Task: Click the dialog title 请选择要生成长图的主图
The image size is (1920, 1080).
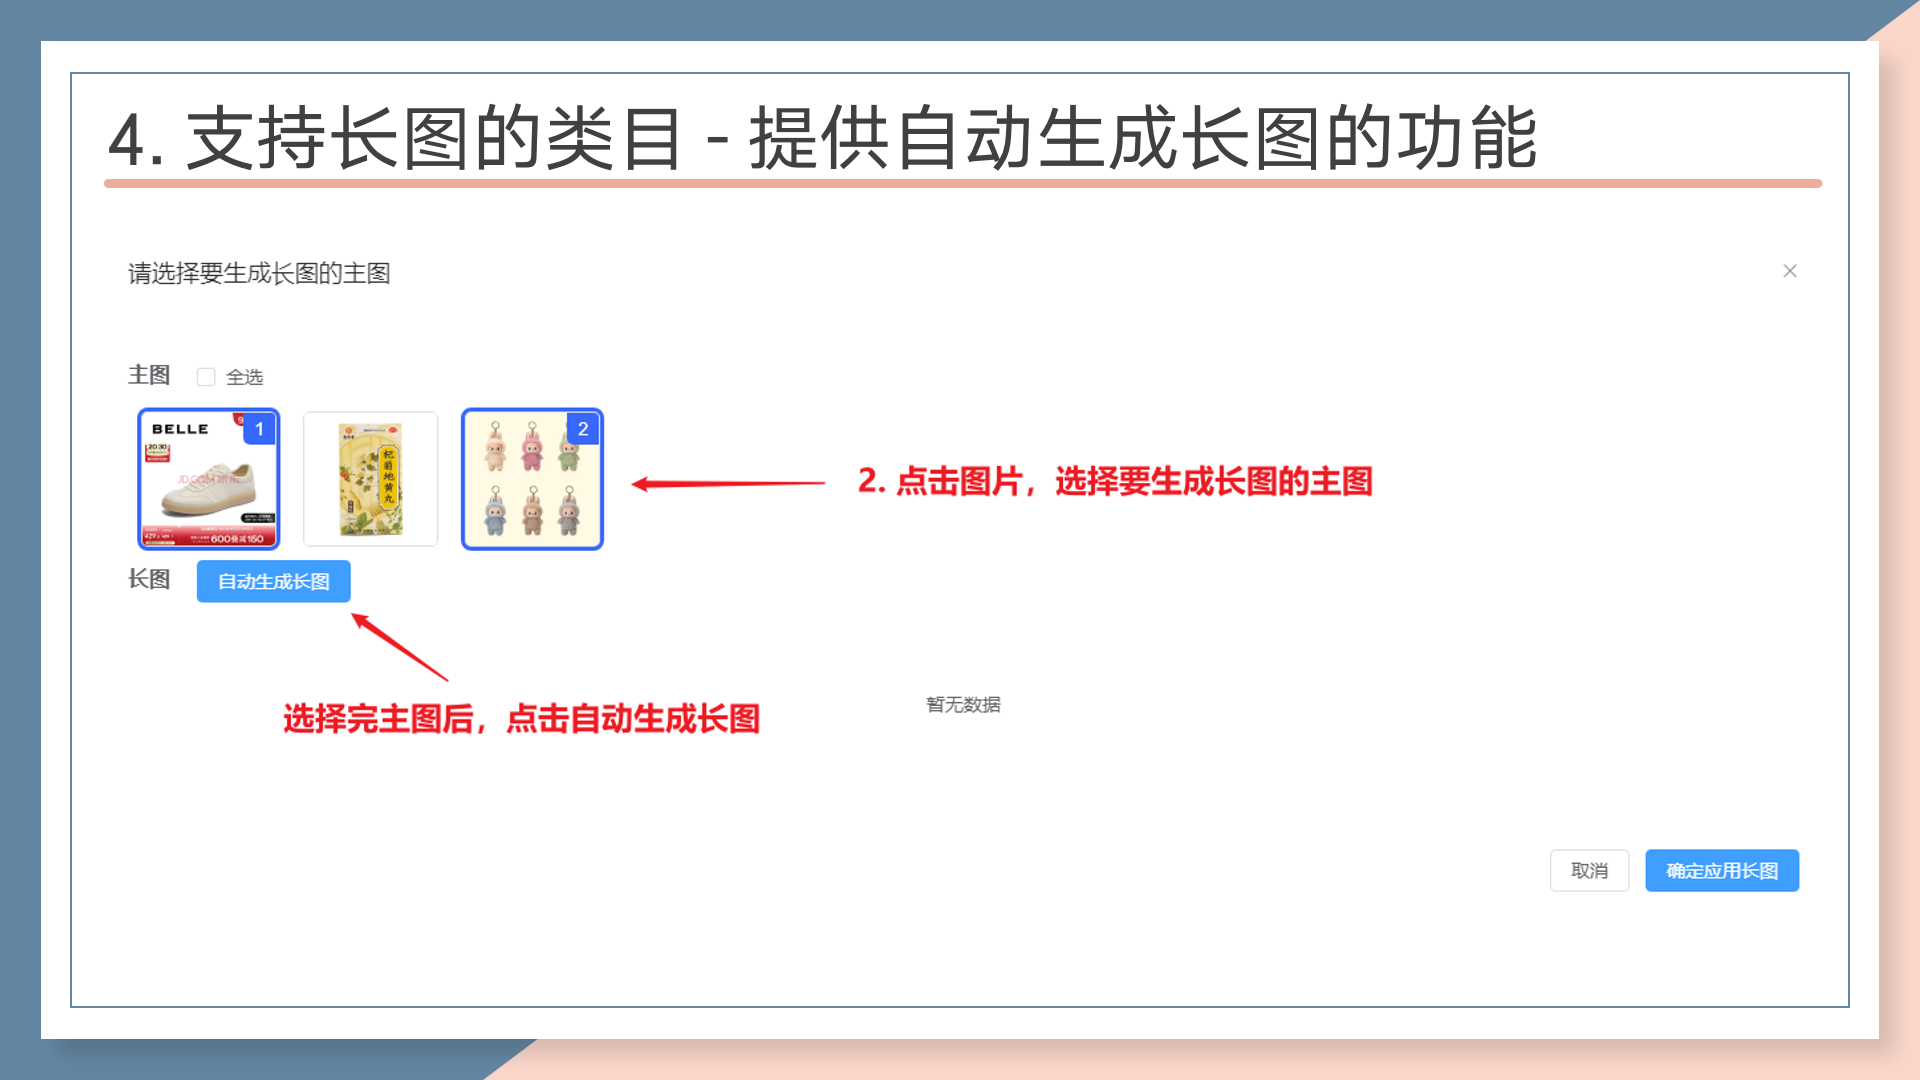Action: [x=259, y=273]
